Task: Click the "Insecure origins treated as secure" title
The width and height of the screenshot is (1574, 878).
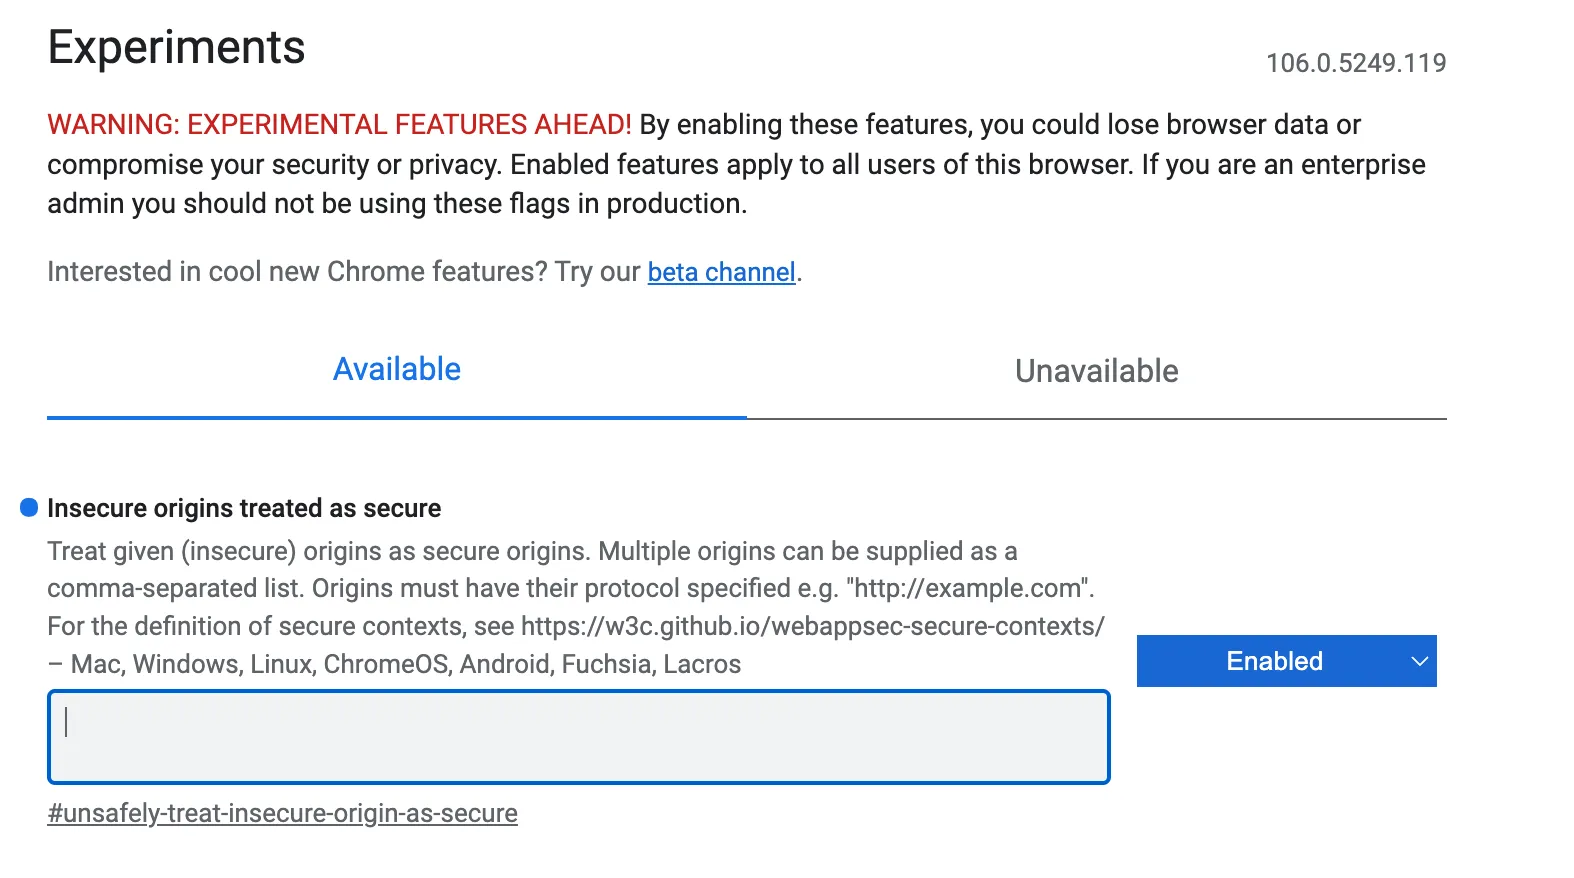Action: pyautogui.click(x=244, y=508)
